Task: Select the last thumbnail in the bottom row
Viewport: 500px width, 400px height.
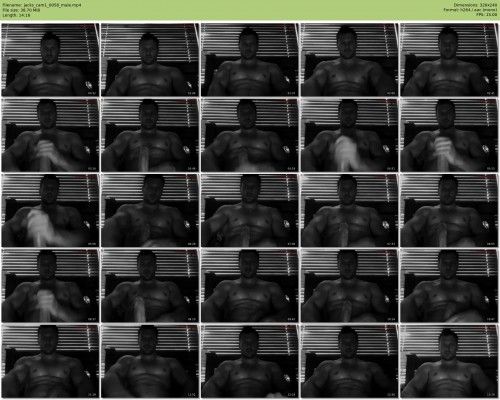Action: pyautogui.click(x=449, y=361)
